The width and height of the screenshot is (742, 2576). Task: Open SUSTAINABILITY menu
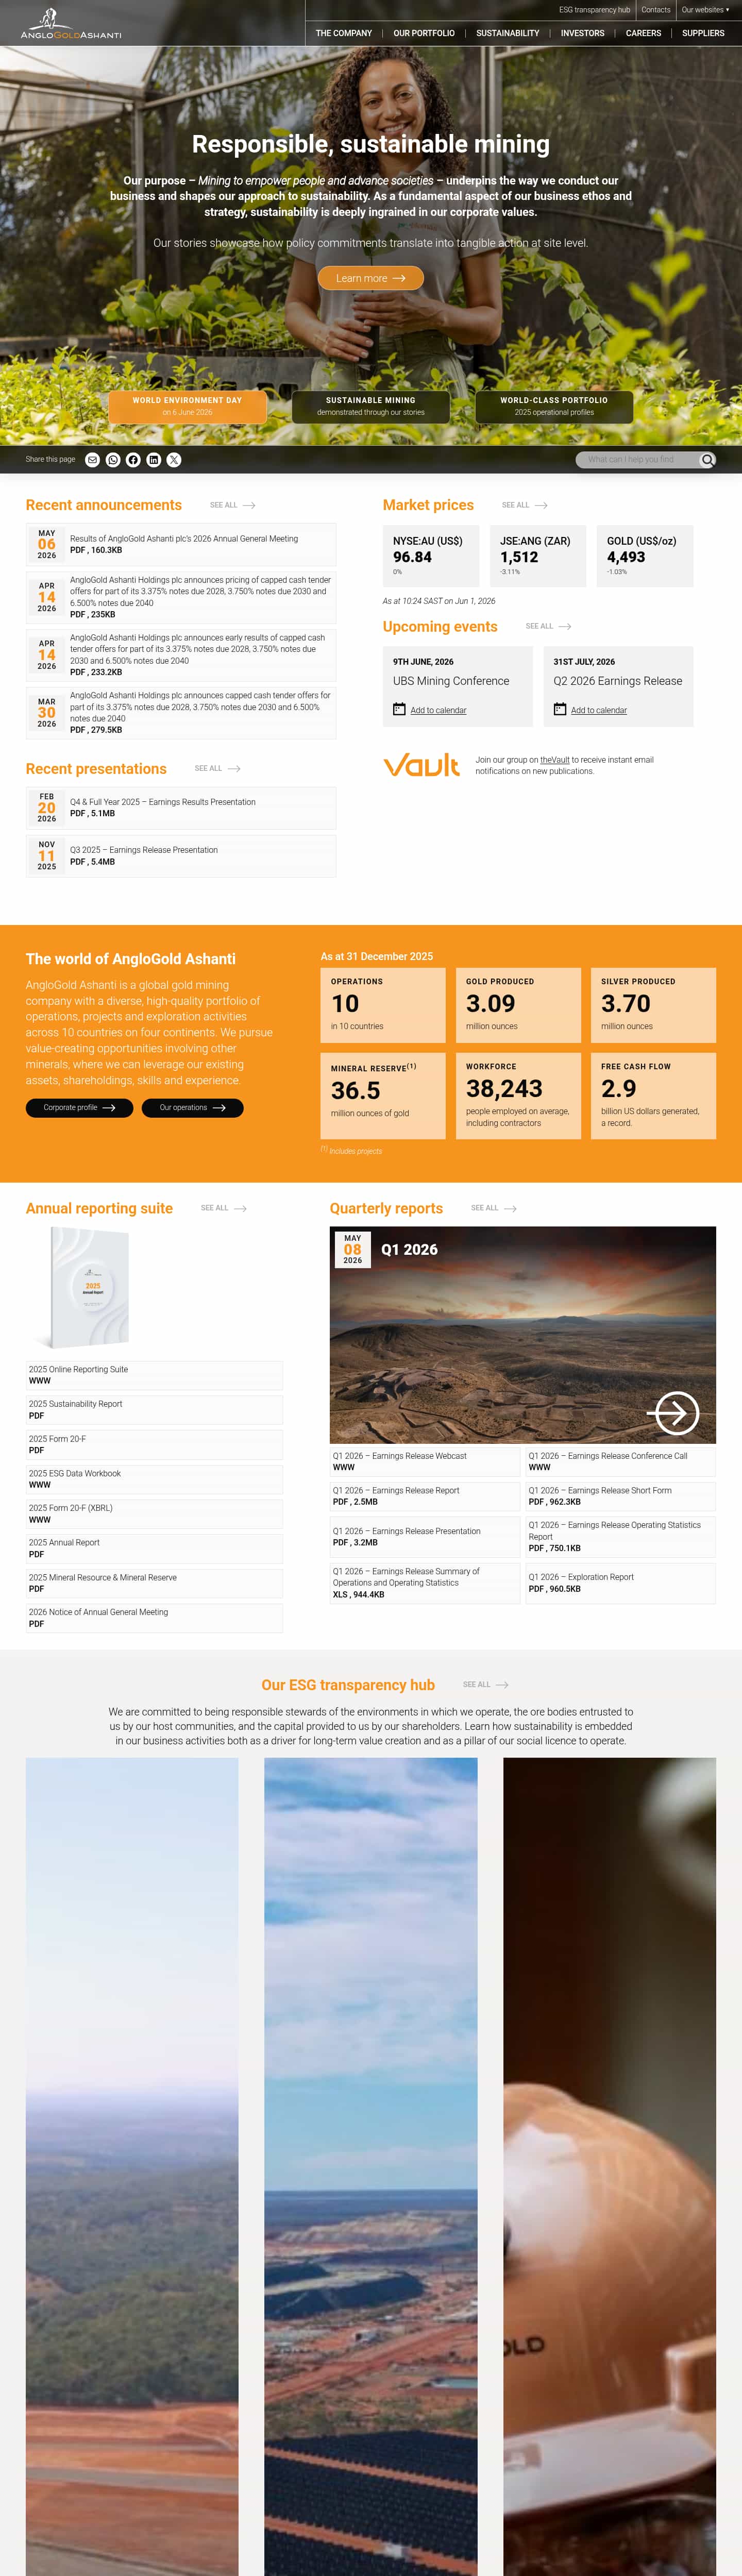(508, 33)
